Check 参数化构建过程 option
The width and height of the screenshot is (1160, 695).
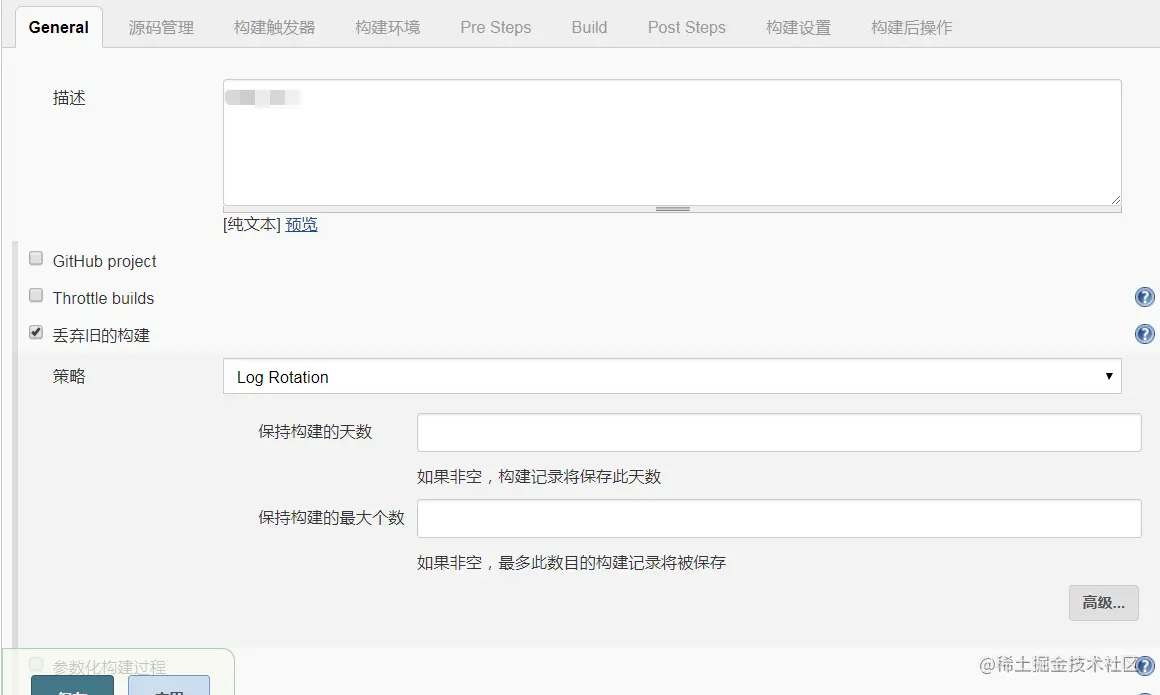tap(36, 662)
